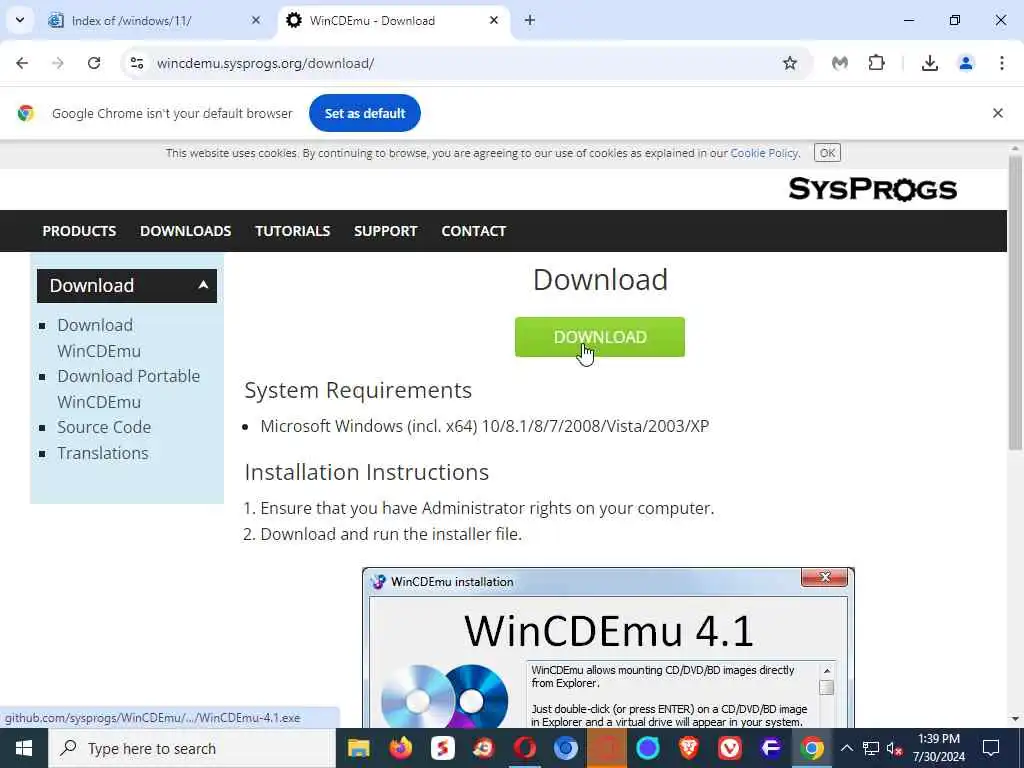Click the browser forward arrow
The width and height of the screenshot is (1024, 768).
coord(58,63)
